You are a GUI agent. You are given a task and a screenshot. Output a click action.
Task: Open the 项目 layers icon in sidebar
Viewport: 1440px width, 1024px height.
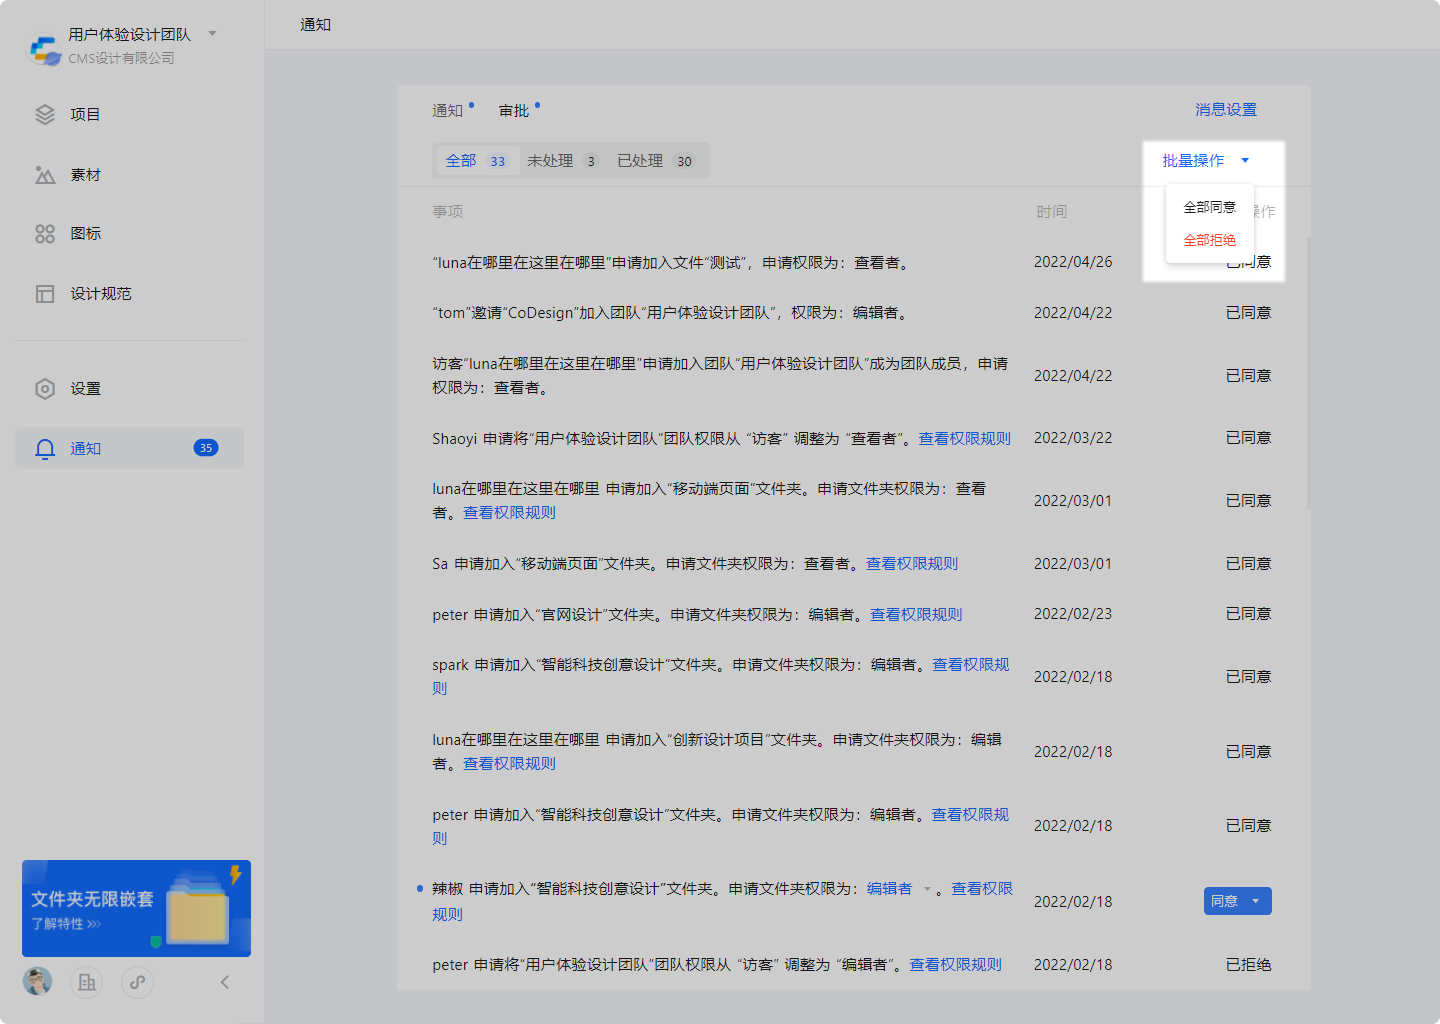pos(45,115)
